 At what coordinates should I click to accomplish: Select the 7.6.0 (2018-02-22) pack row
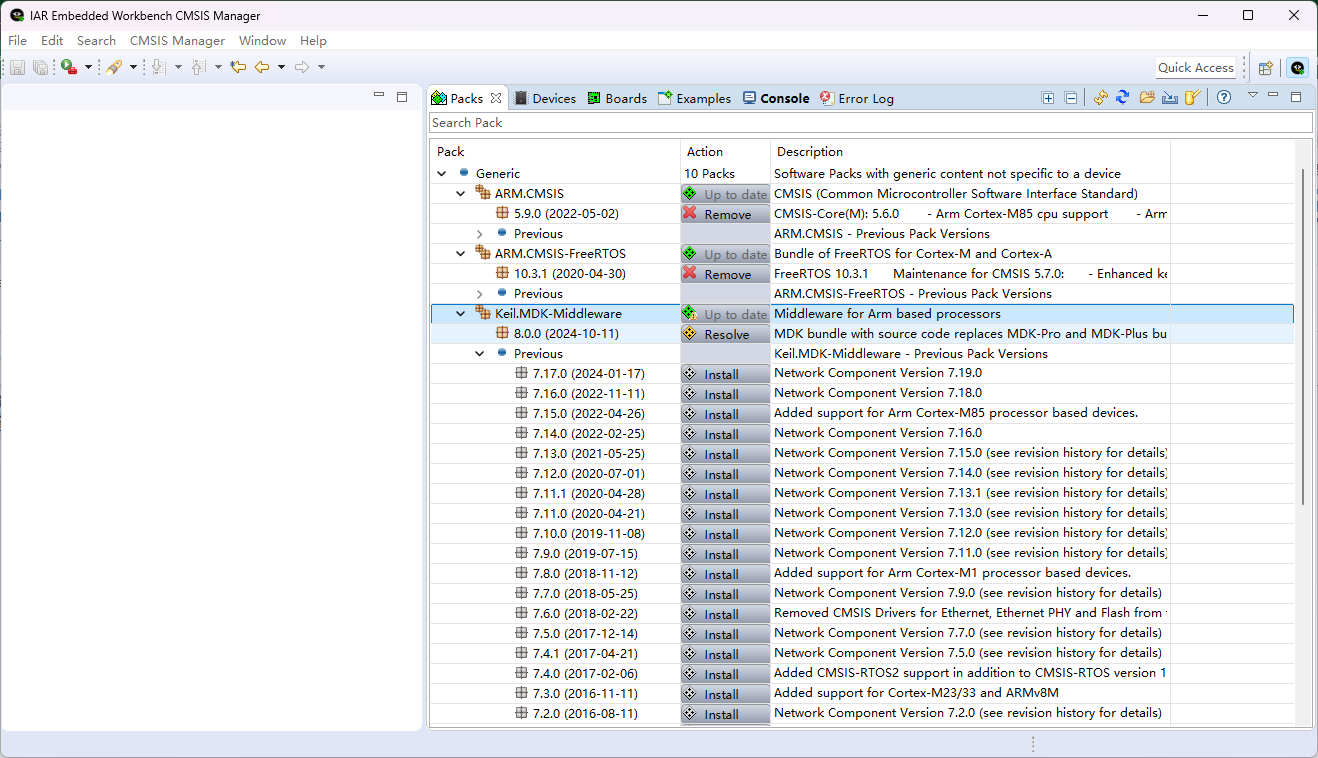coord(862,614)
